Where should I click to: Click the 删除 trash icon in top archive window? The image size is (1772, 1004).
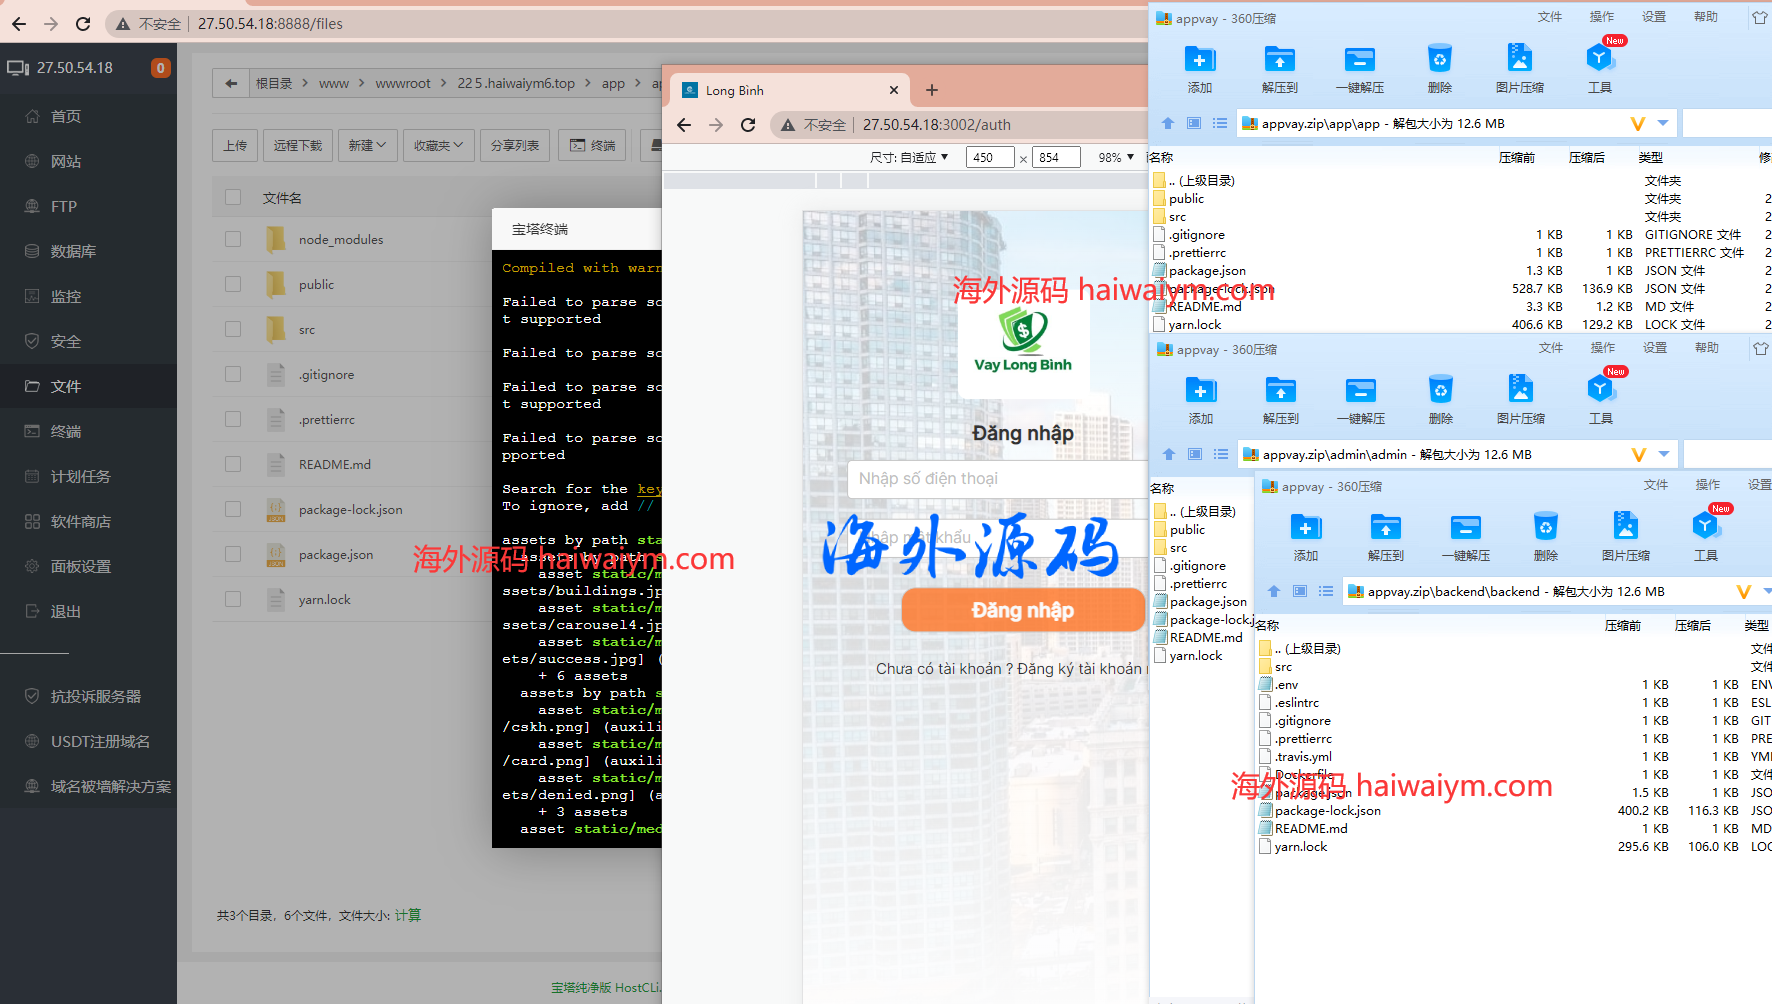click(1439, 60)
